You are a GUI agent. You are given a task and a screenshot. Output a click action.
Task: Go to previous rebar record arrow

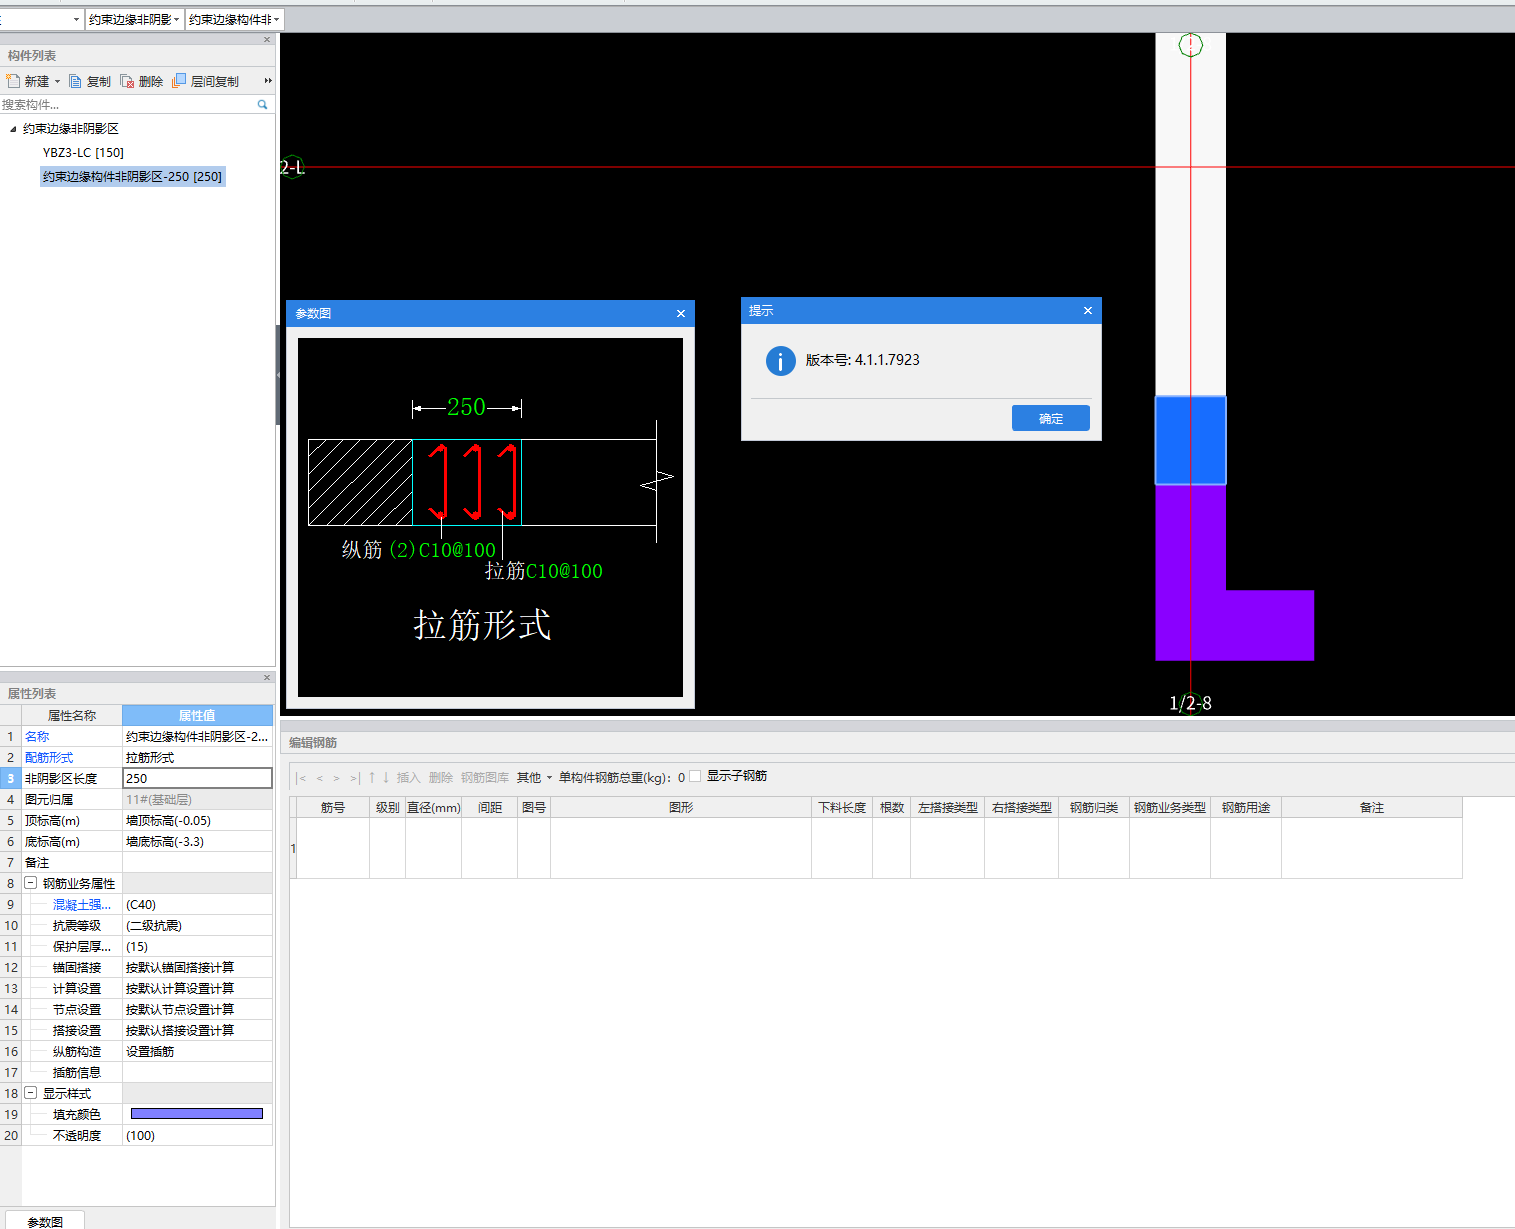(x=320, y=778)
